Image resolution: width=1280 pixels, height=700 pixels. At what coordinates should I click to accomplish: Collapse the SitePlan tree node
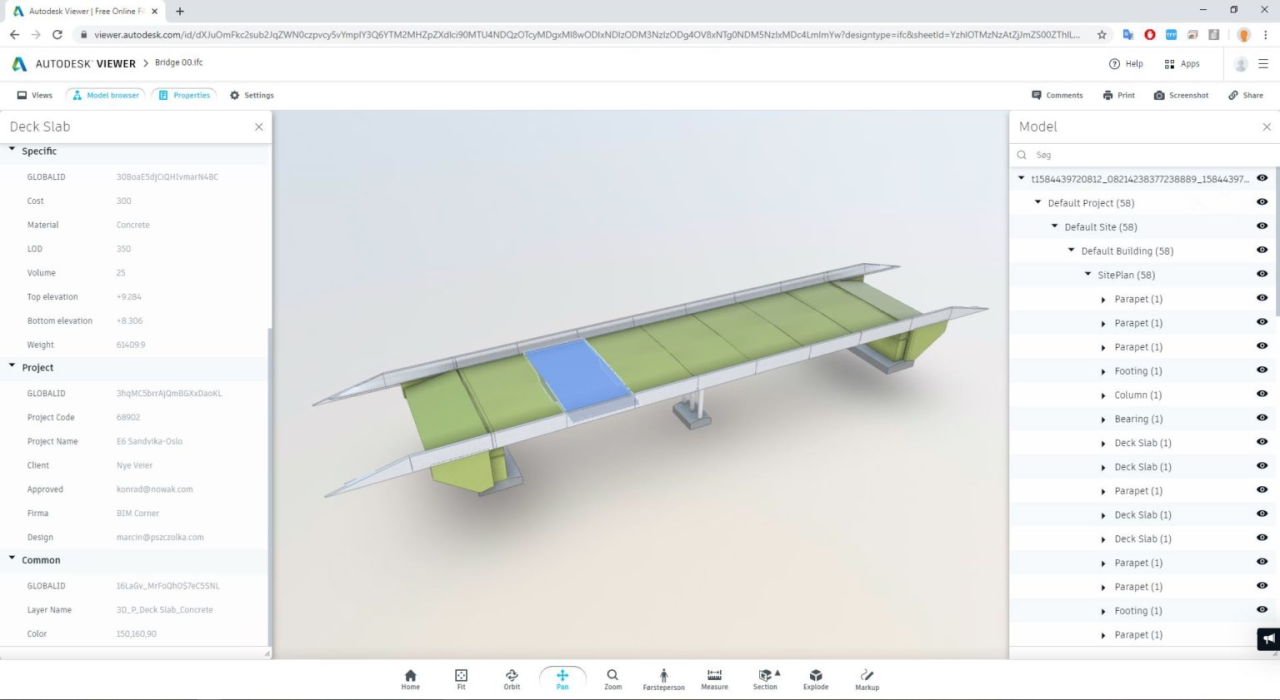coord(1088,274)
